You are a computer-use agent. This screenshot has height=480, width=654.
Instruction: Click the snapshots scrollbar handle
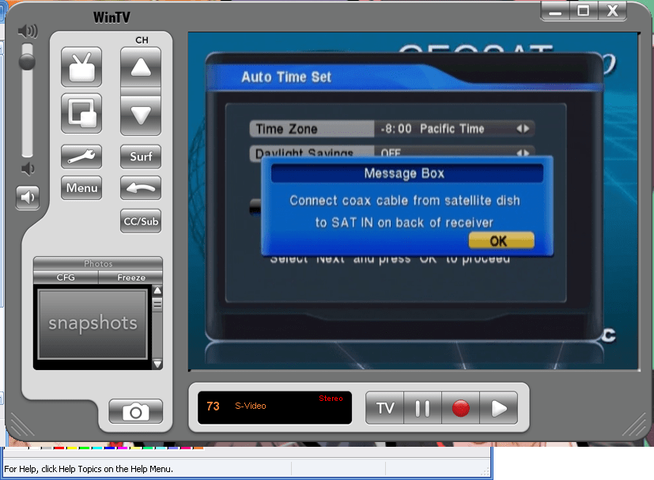(157, 304)
